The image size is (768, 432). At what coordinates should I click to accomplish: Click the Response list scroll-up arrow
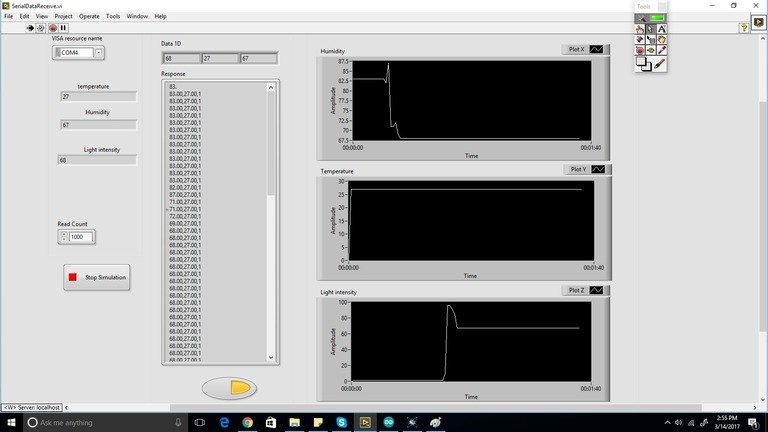[x=271, y=87]
